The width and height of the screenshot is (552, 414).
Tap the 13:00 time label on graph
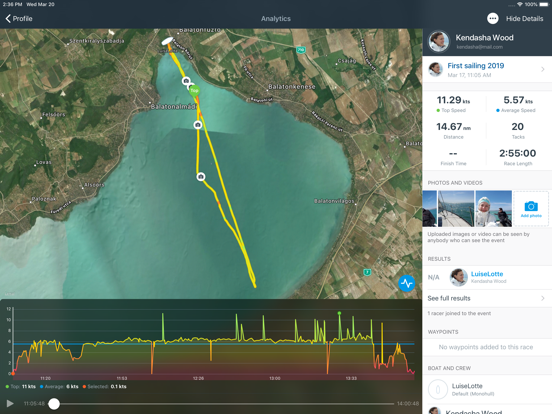(x=275, y=378)
